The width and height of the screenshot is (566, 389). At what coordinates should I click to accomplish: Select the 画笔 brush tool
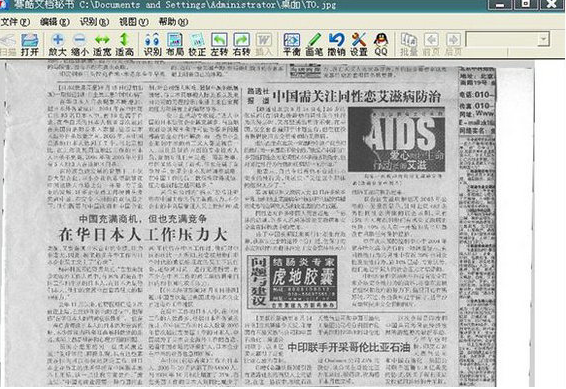[x=314, y=45]
